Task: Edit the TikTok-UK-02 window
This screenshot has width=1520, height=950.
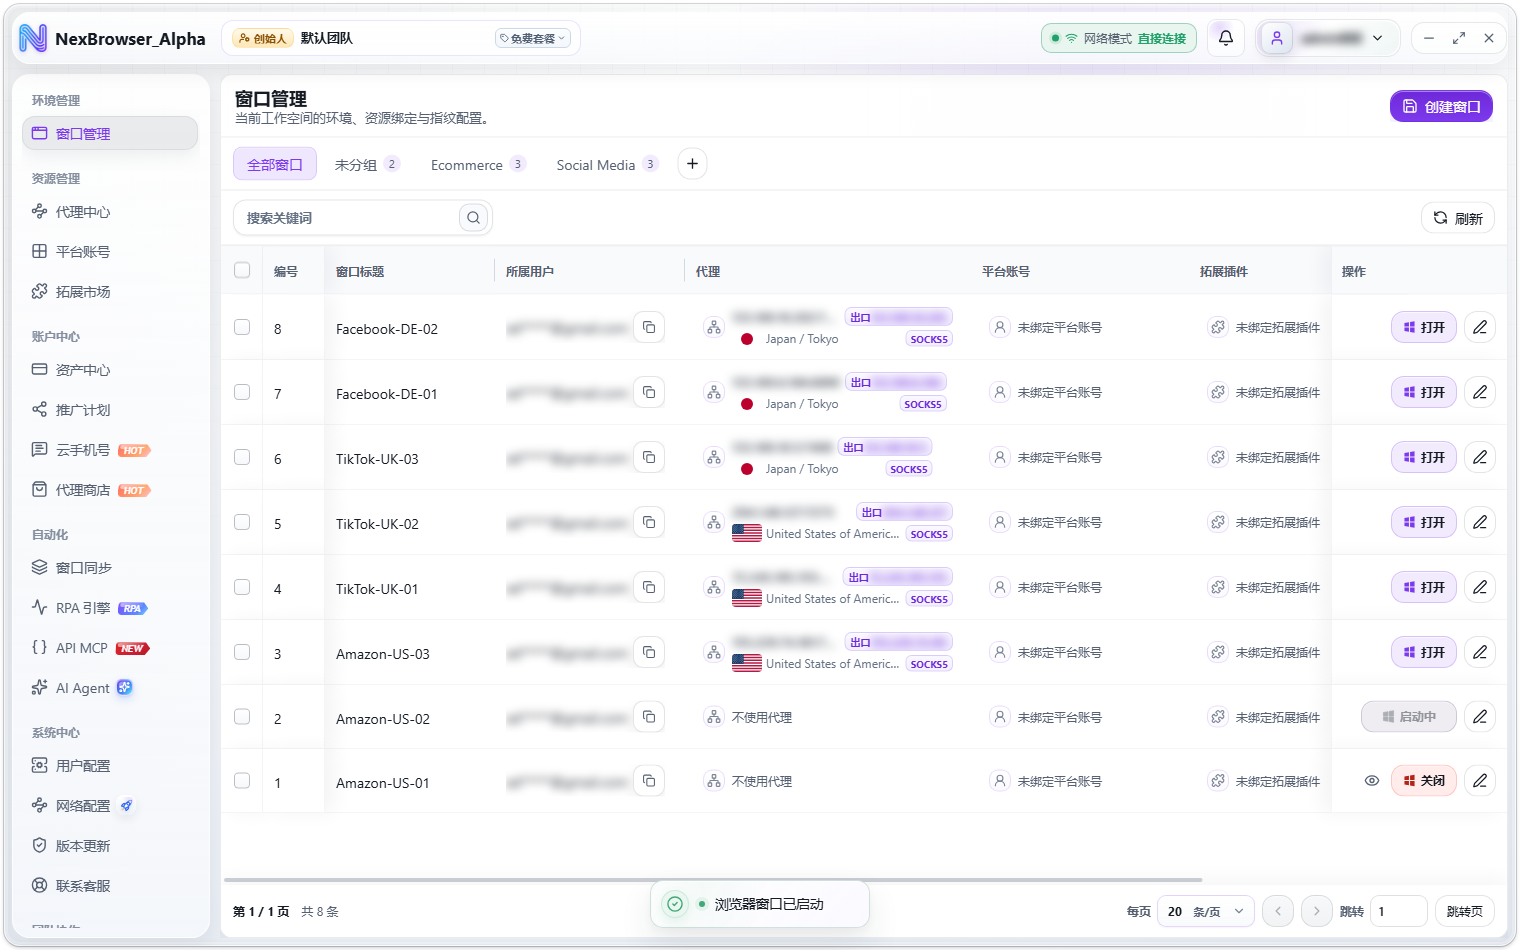Action: pyautogui.click(x=1480, y=522)
